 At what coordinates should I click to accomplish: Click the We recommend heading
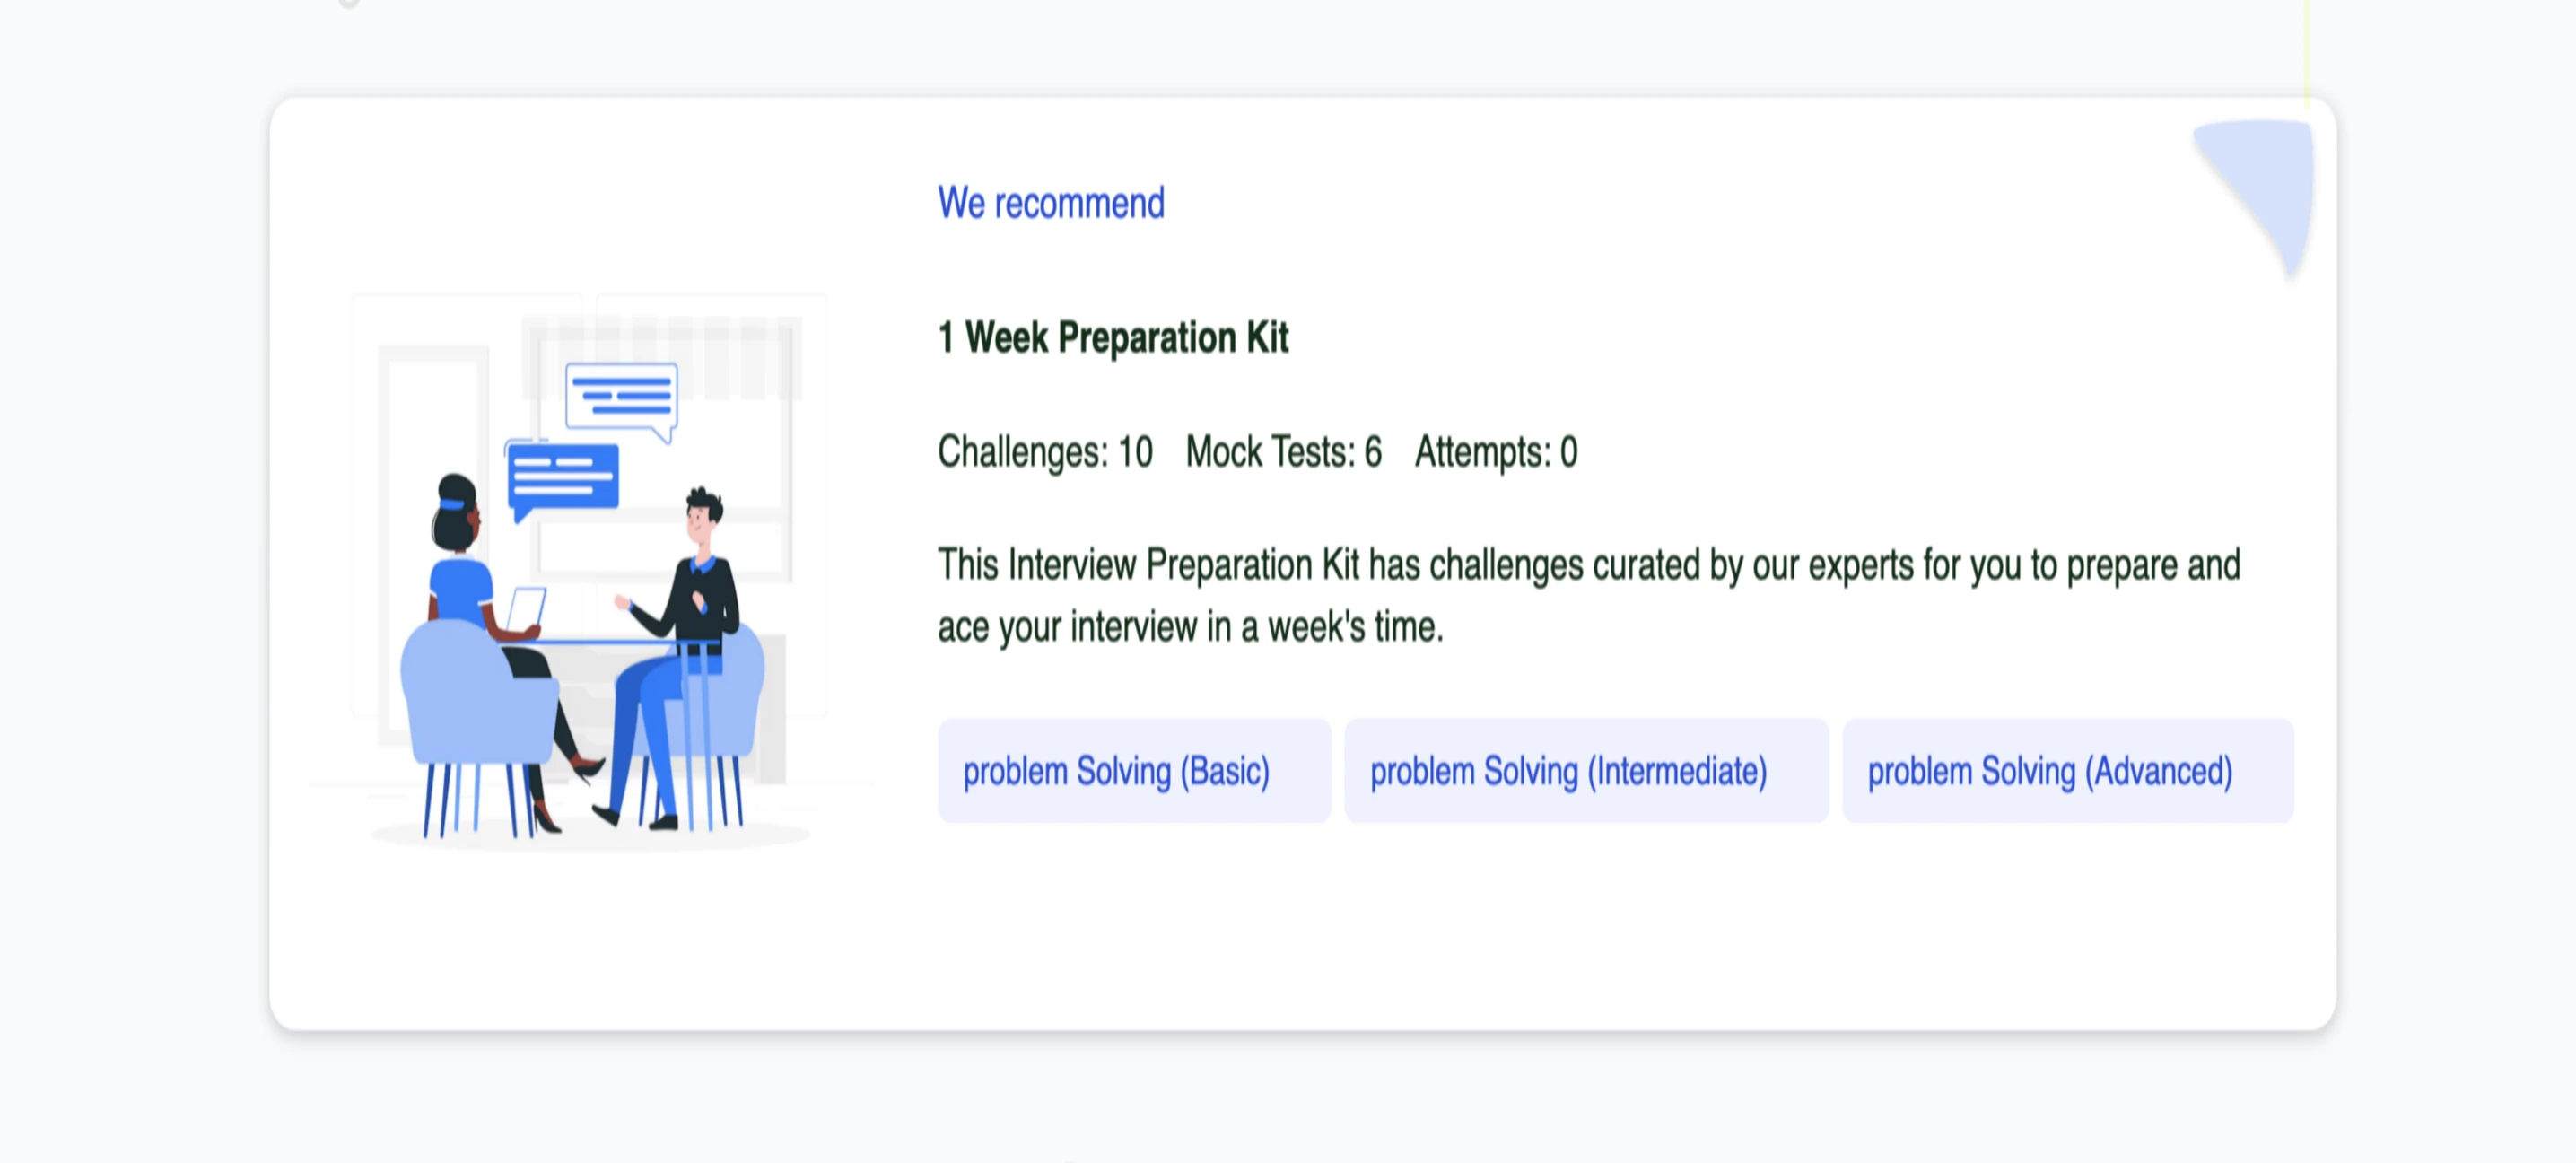tap(1051, 203)
